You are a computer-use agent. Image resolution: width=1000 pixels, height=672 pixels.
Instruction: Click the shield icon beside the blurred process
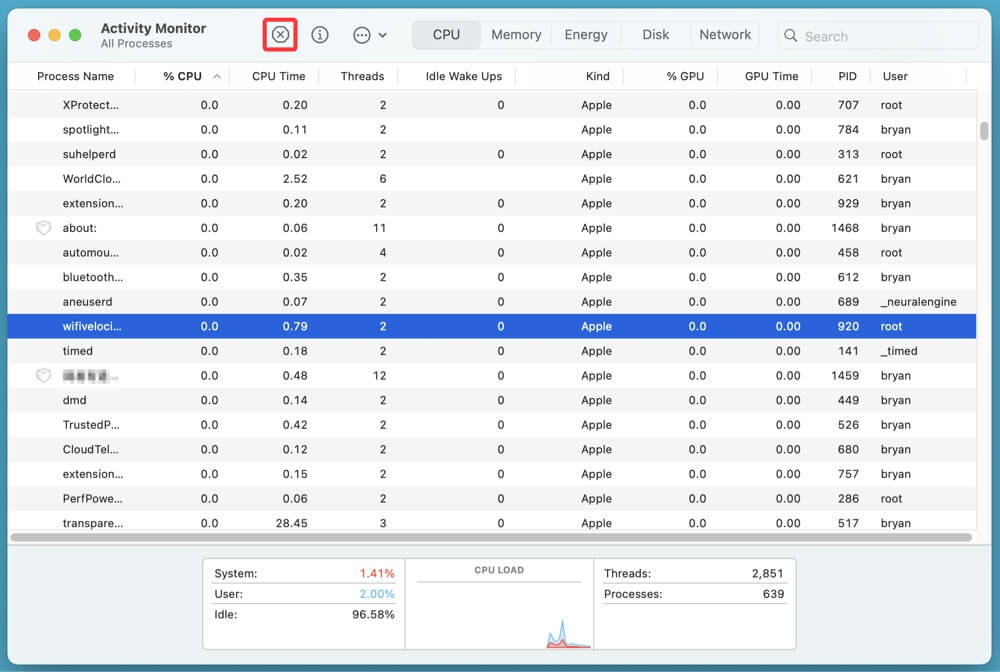coord(43,376)
